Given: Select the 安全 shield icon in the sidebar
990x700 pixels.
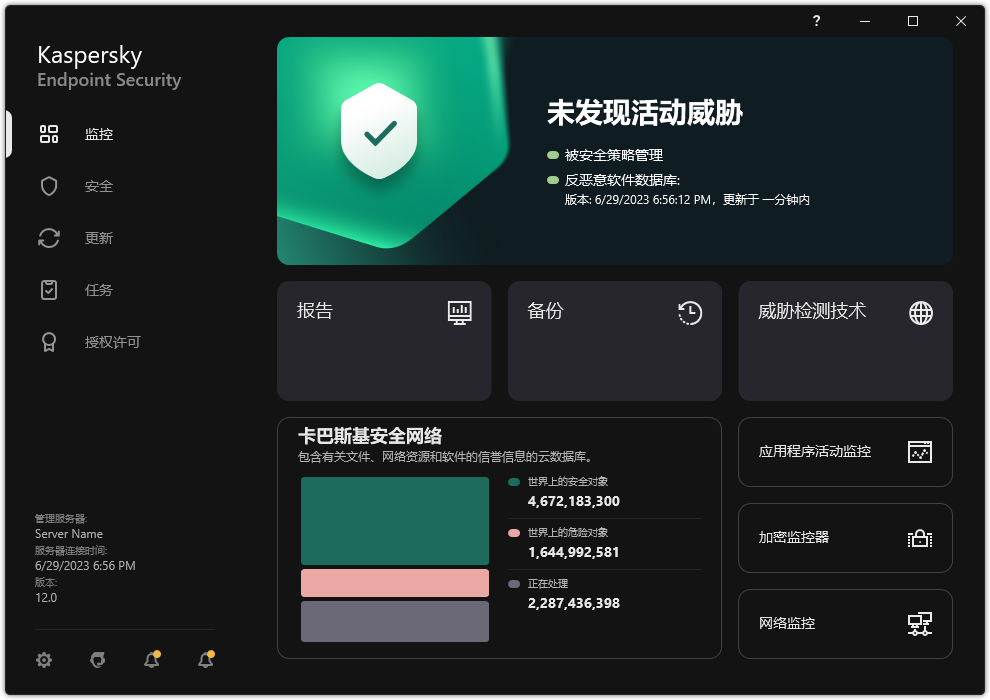Looking at the screenshot, I should (x=49, y=186).
